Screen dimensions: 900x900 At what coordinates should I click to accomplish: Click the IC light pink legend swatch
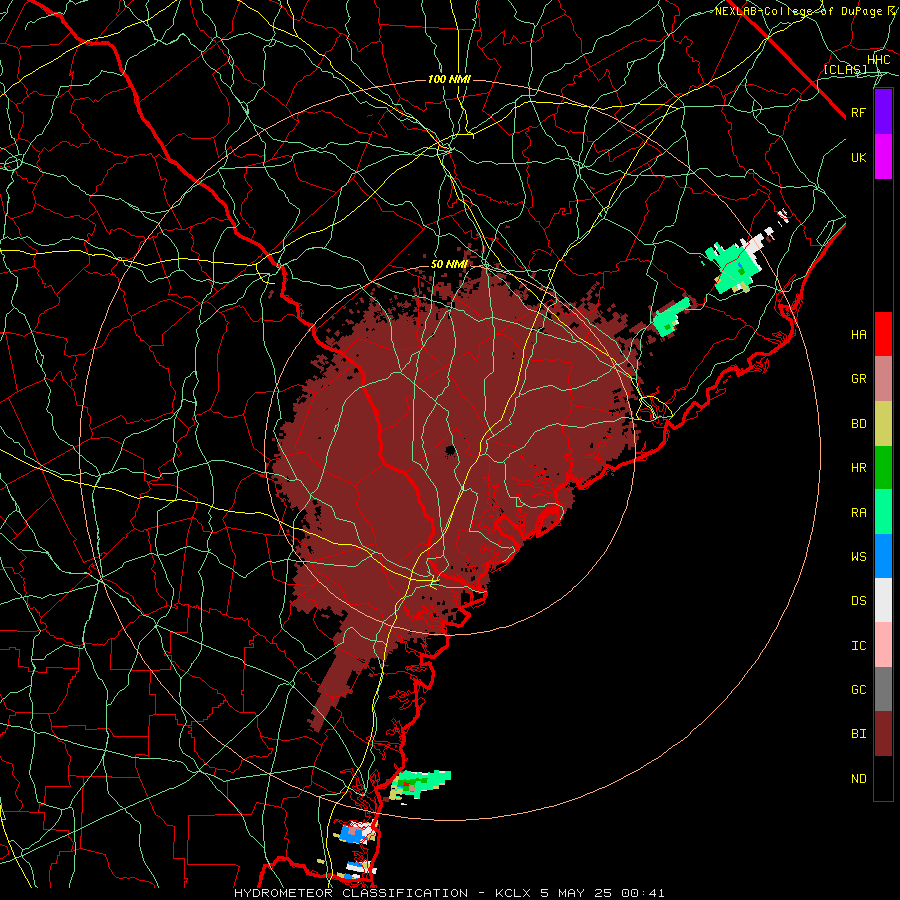click(x=883, y=645)
